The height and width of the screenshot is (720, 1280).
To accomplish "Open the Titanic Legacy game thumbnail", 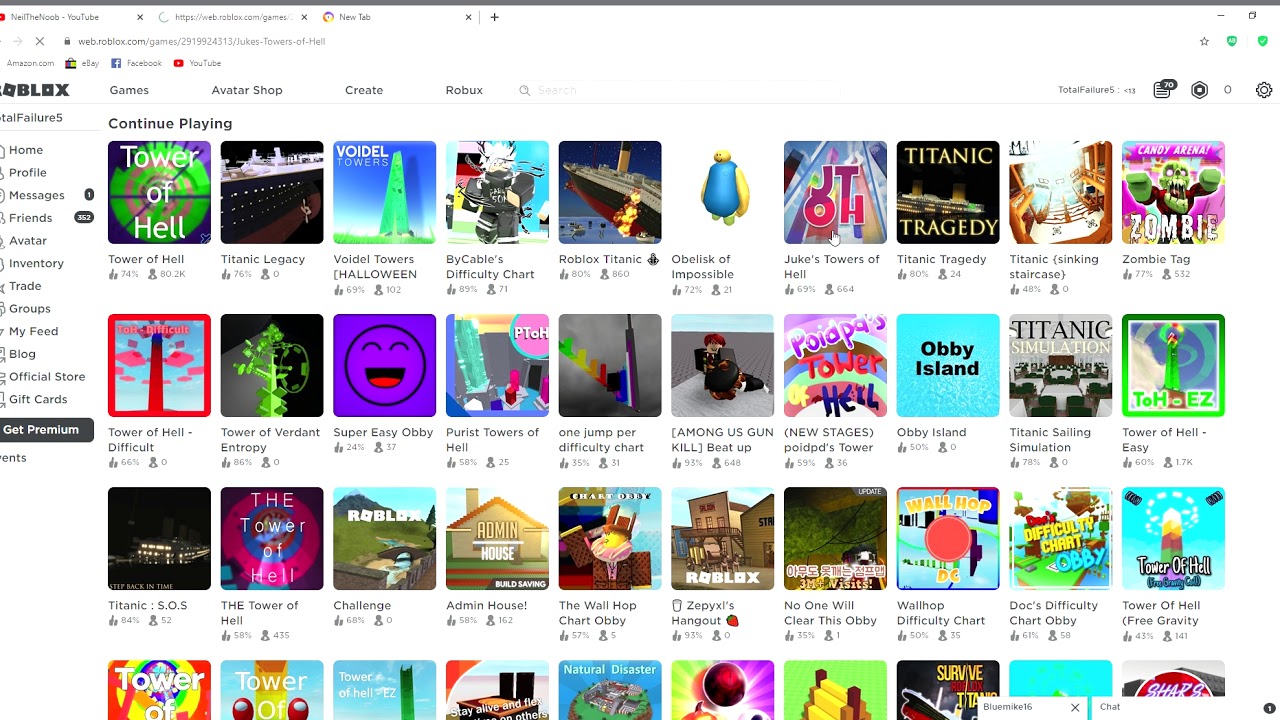I will pos(272,192).
